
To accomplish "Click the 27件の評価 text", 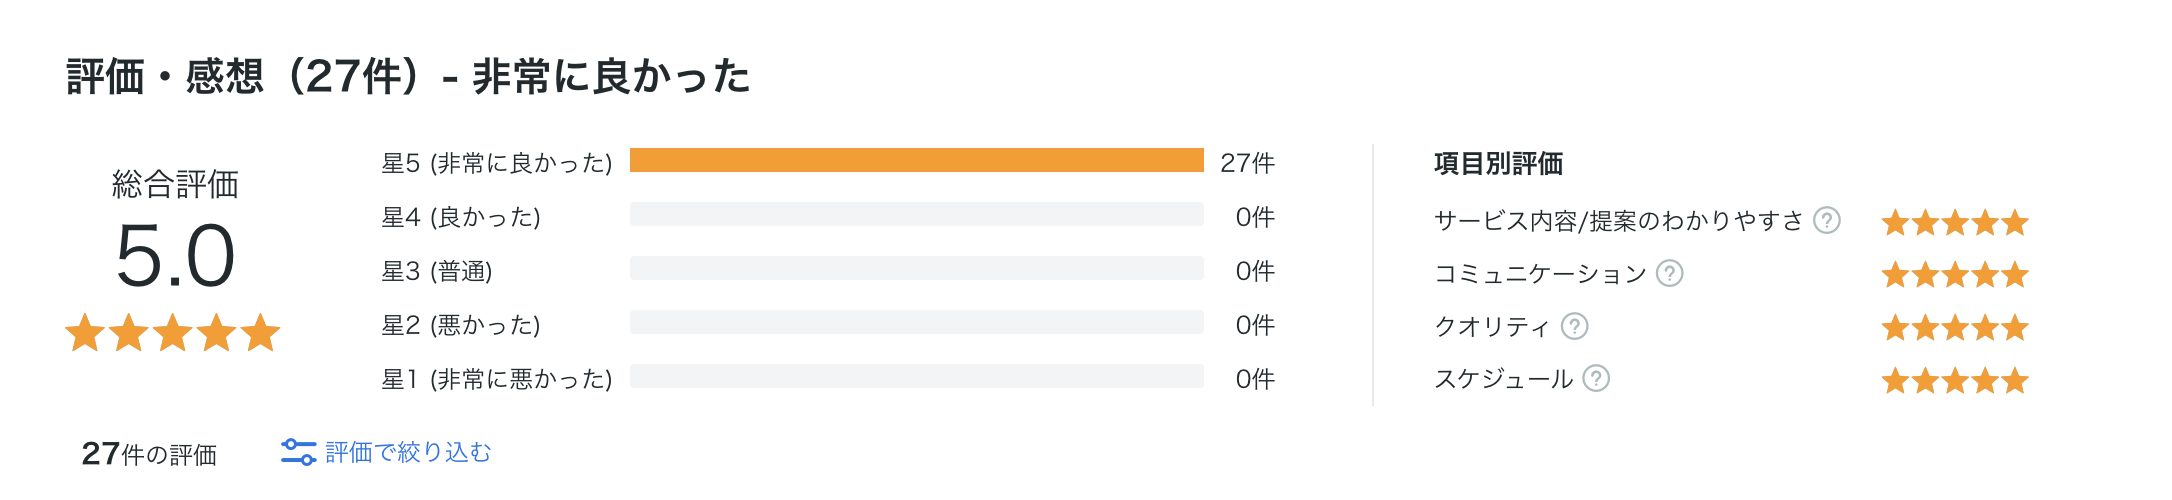I will tap(149, 454).
